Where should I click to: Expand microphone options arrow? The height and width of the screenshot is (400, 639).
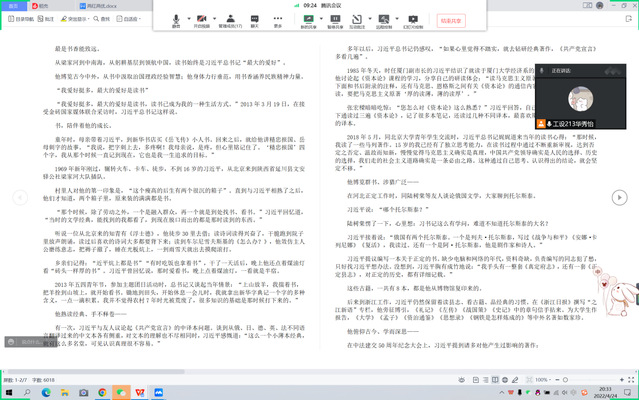click(x=189, y=18)
